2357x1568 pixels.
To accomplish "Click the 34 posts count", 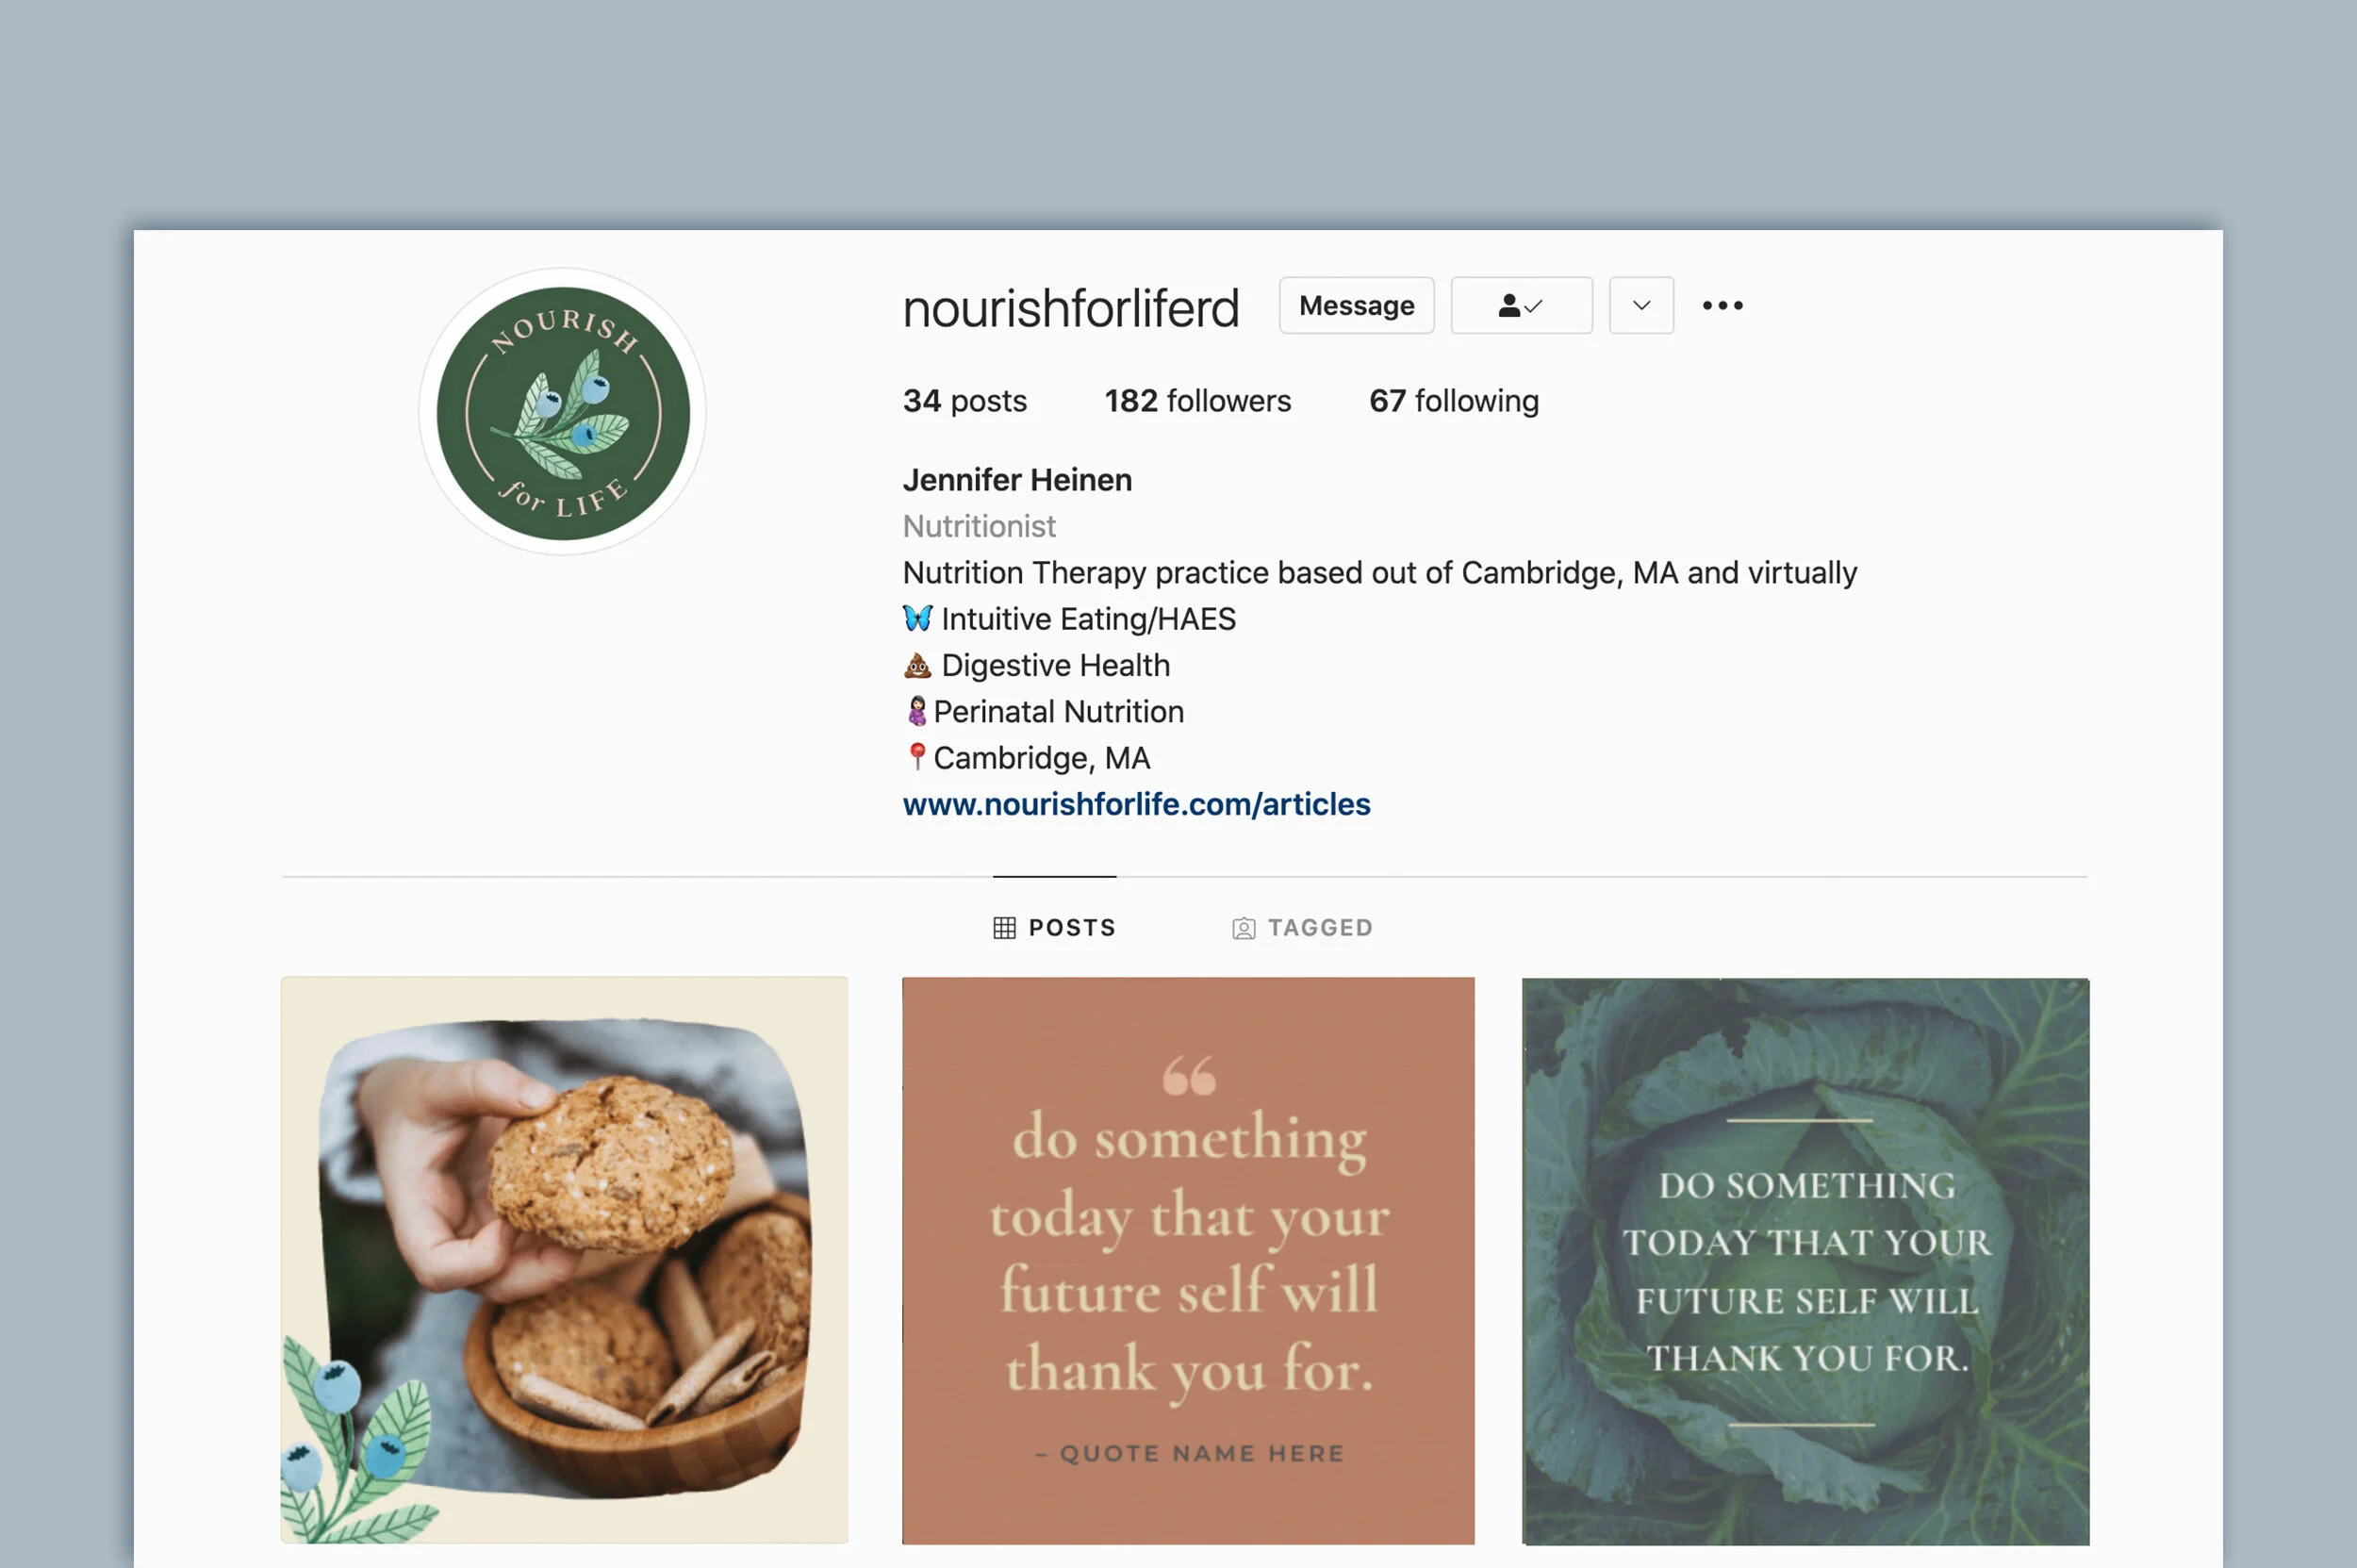I will (964, 401).
